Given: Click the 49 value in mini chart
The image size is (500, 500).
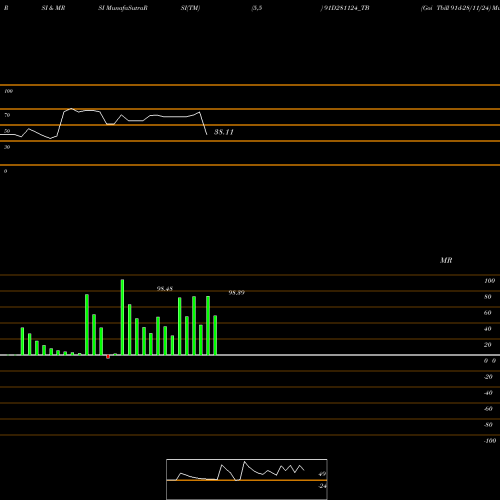Looking at the screenshot, I should 322,474.
